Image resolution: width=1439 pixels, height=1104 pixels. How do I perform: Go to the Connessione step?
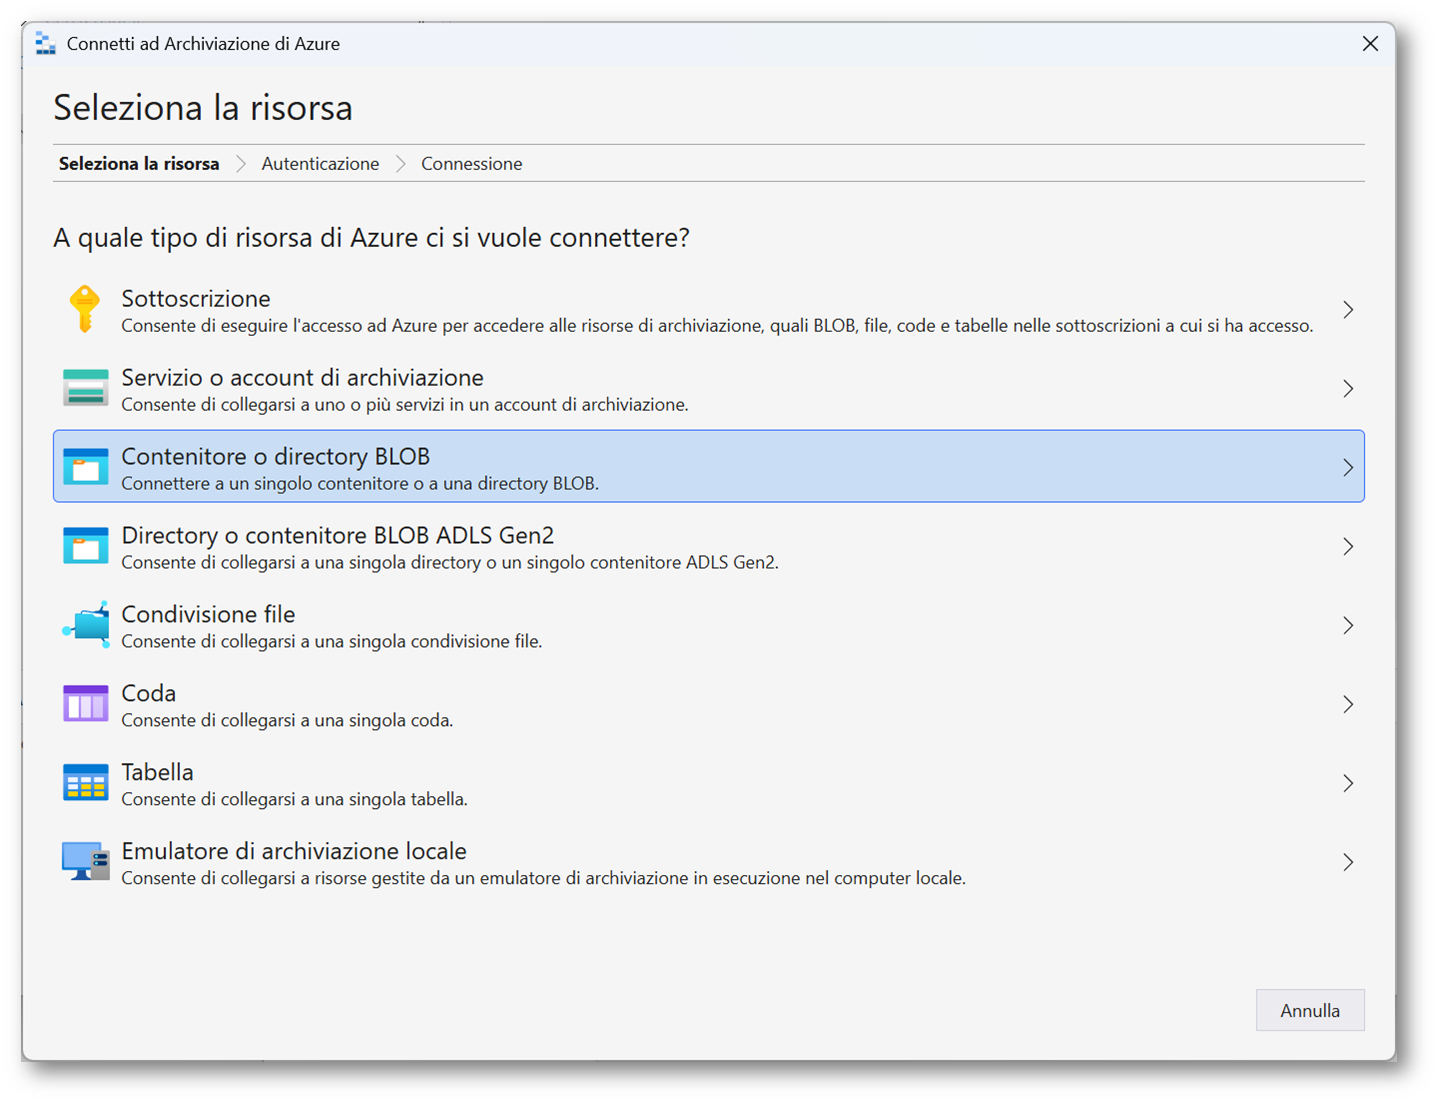[x=471, y=164]
